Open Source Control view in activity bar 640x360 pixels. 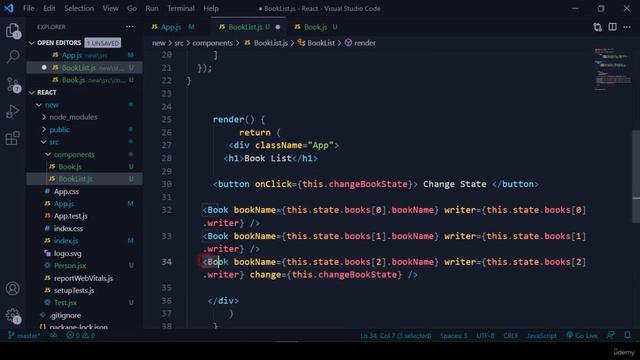(13, 85)
